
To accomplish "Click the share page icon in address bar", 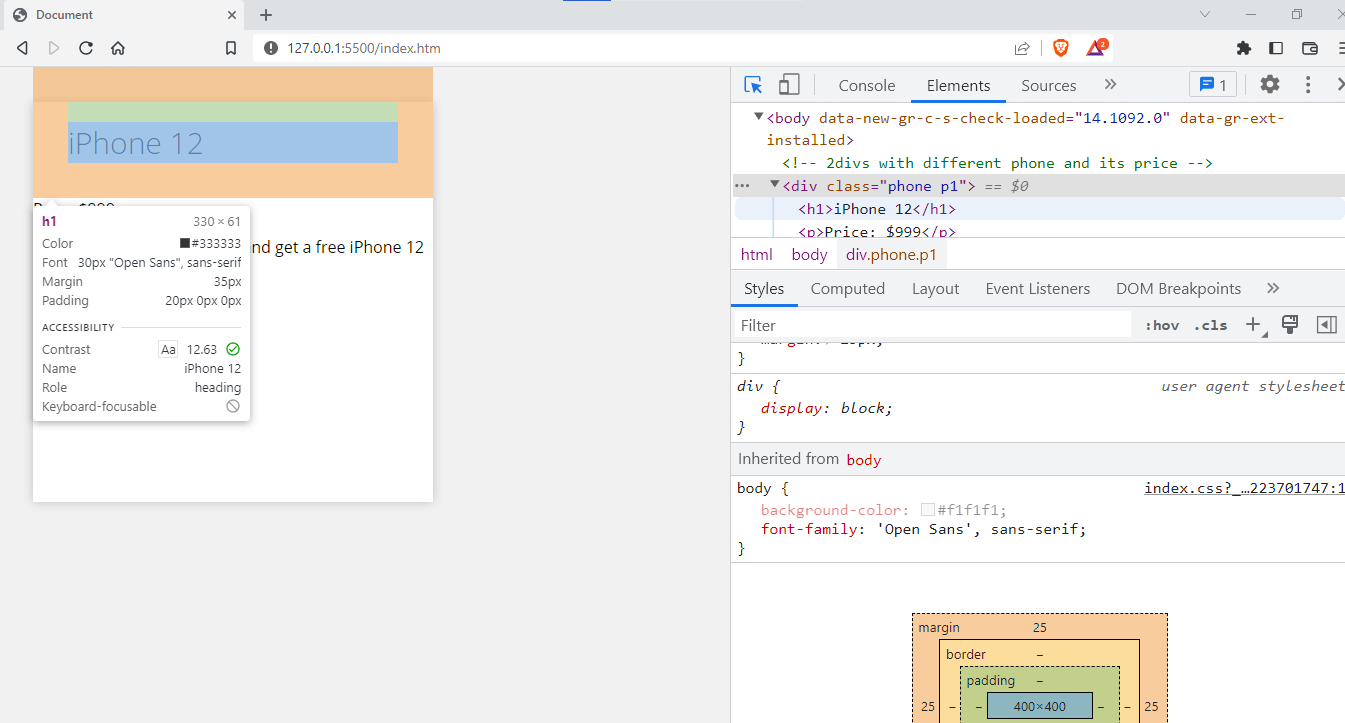I will pyautogui.click(x=1022, y=48).
